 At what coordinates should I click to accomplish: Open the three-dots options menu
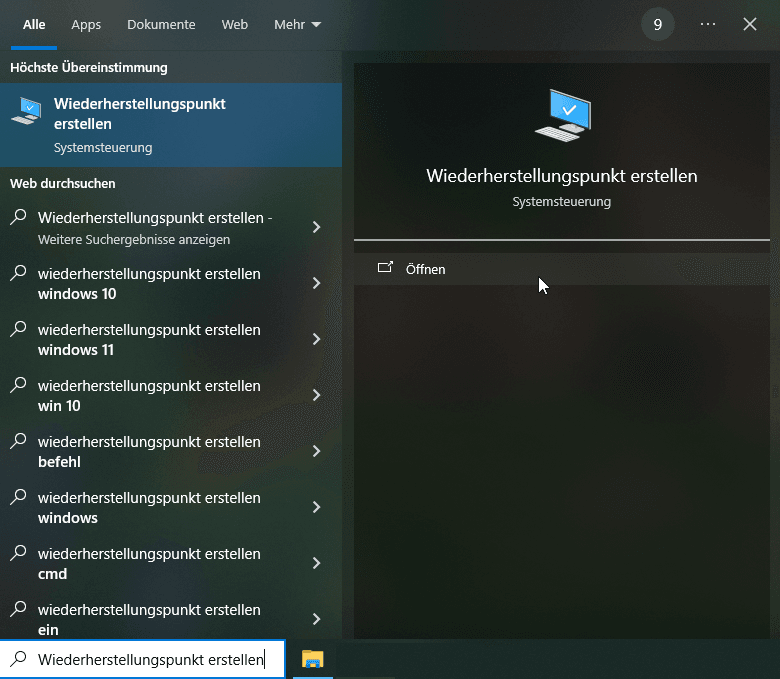click(707, 24)
